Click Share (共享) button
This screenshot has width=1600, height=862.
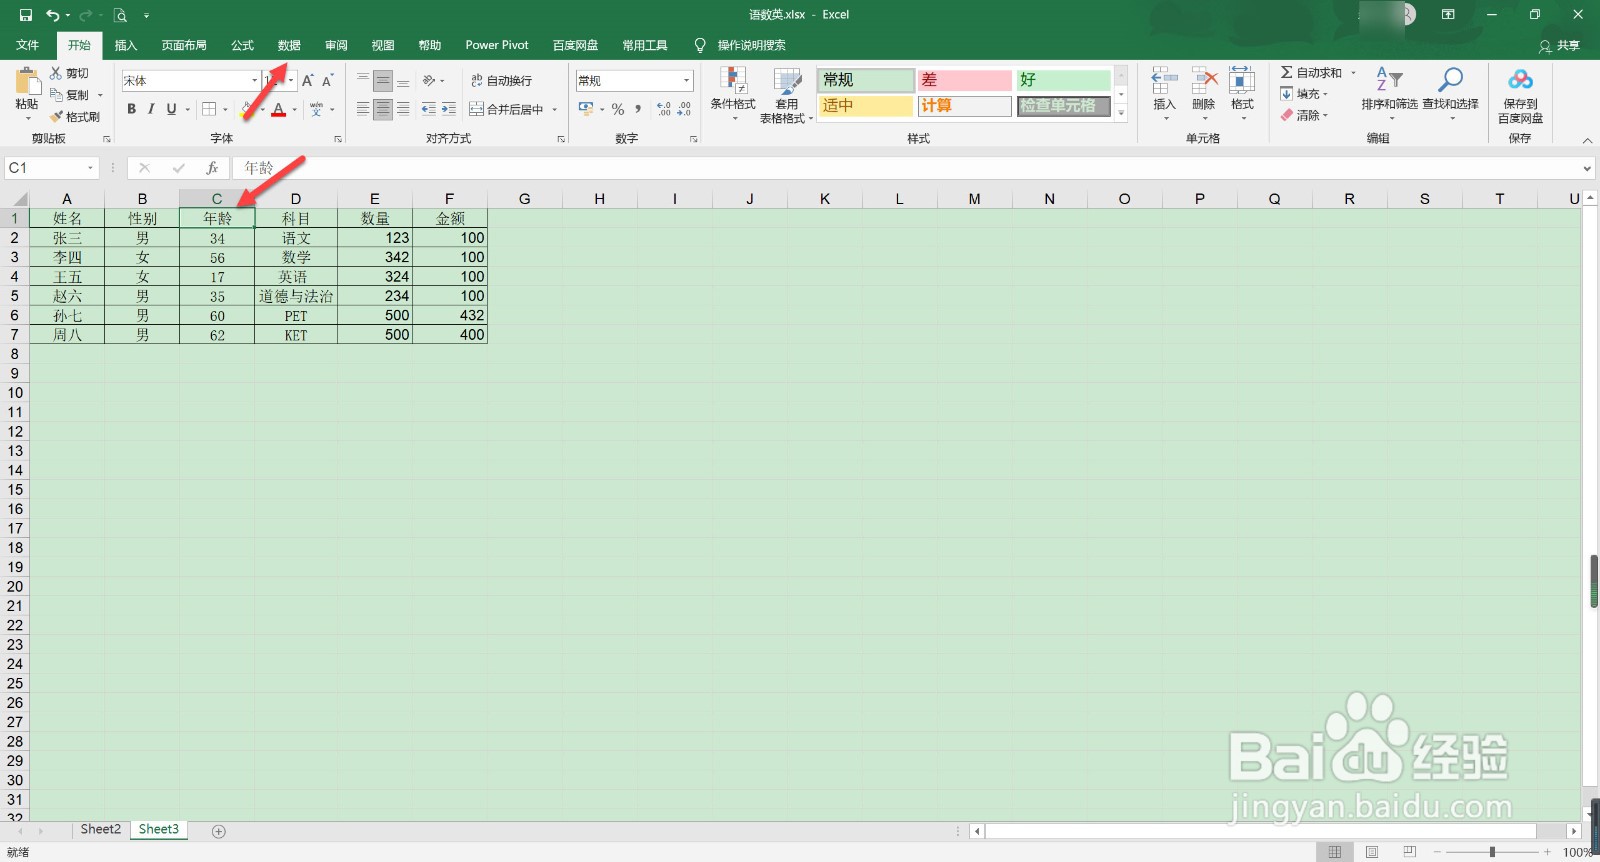click(1559, 46)
